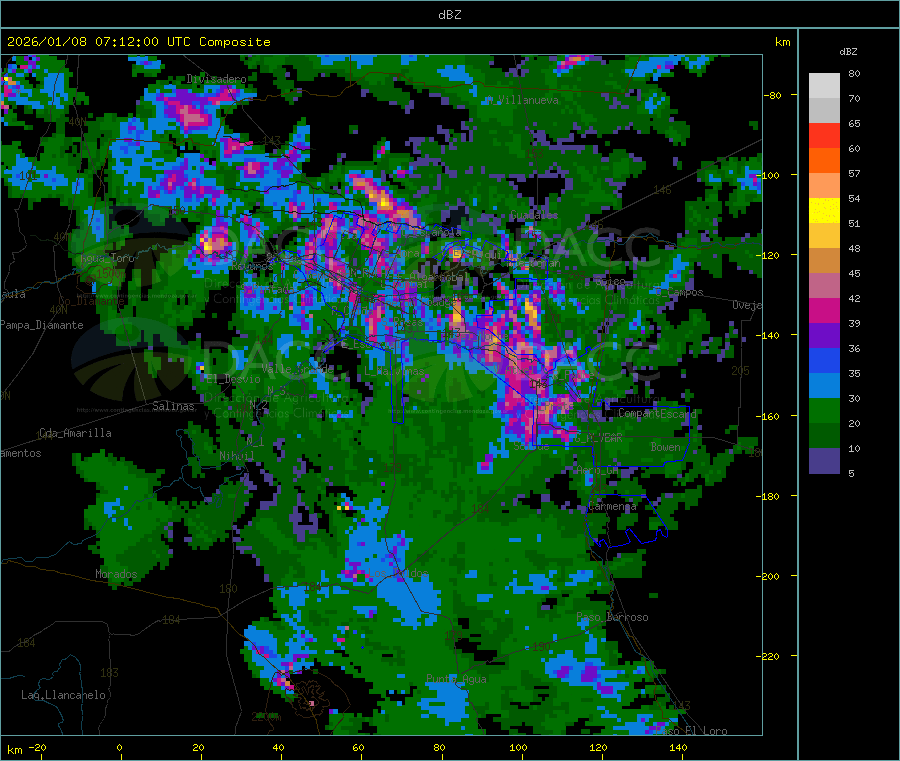Click the Paso_Barroso label

pos(612,617)
